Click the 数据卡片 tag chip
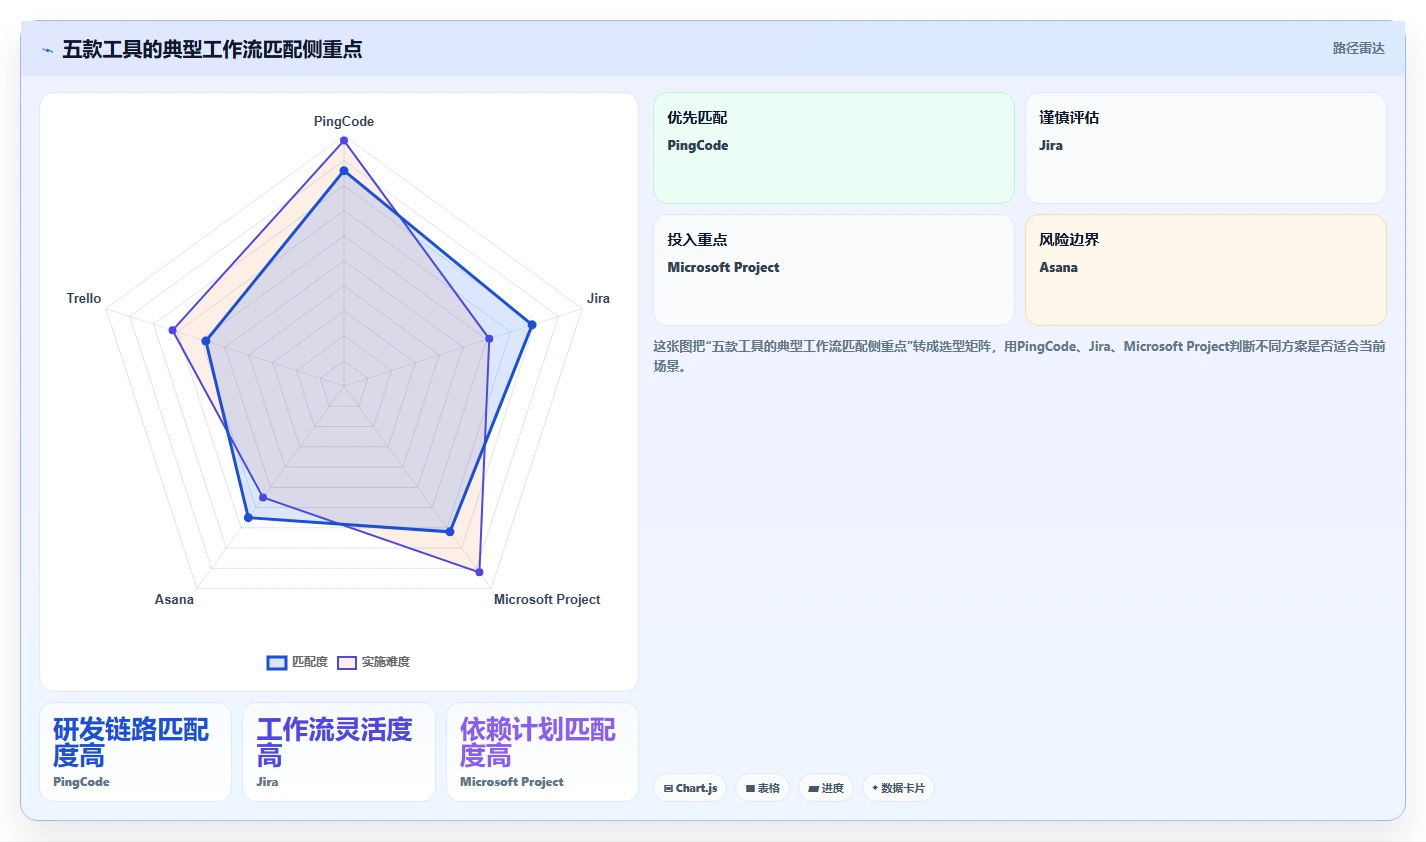This screenshot has height=842, width=1426. pyautogui.click(x=898, y=788)
